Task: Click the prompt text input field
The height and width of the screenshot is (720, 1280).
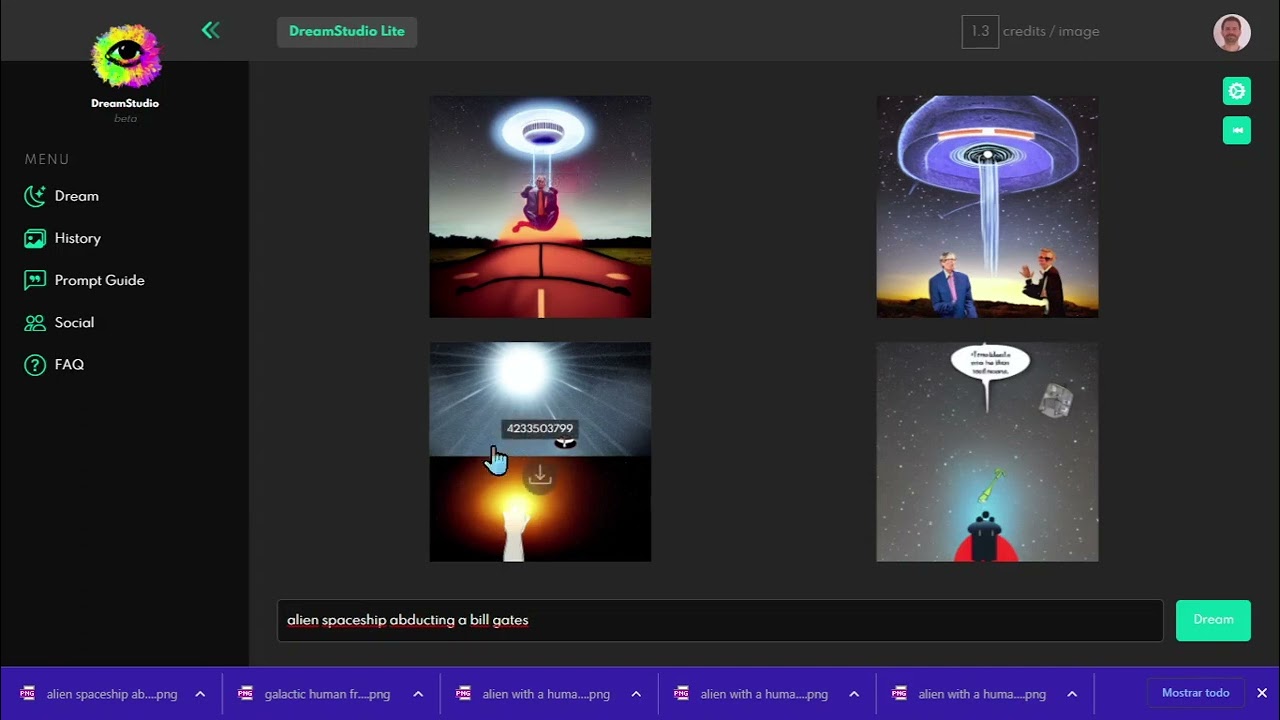Action: pyautogui.click(x=720, y=620)
